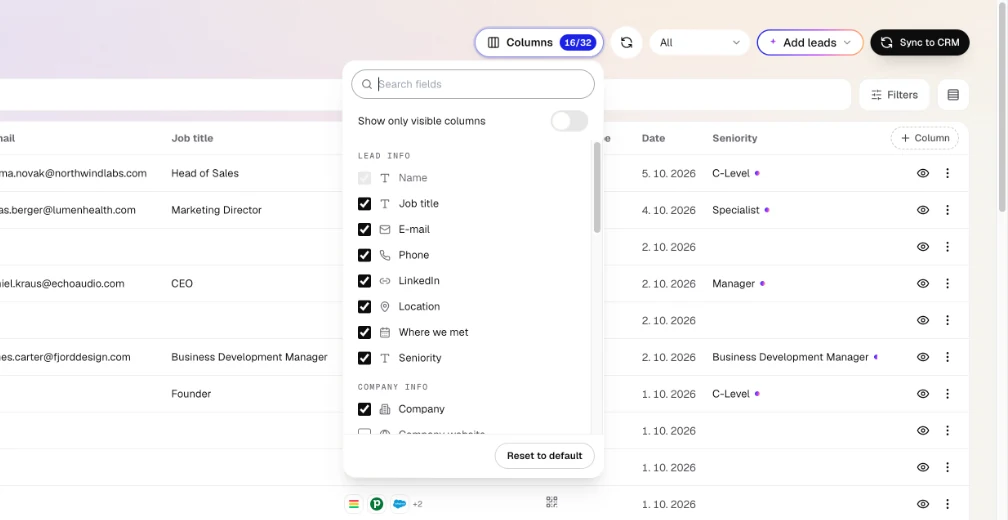The width and height of the screenshot is (1008, 520).
Task: Uncheck the Seniority column checkbox
Action: [364, 358]
